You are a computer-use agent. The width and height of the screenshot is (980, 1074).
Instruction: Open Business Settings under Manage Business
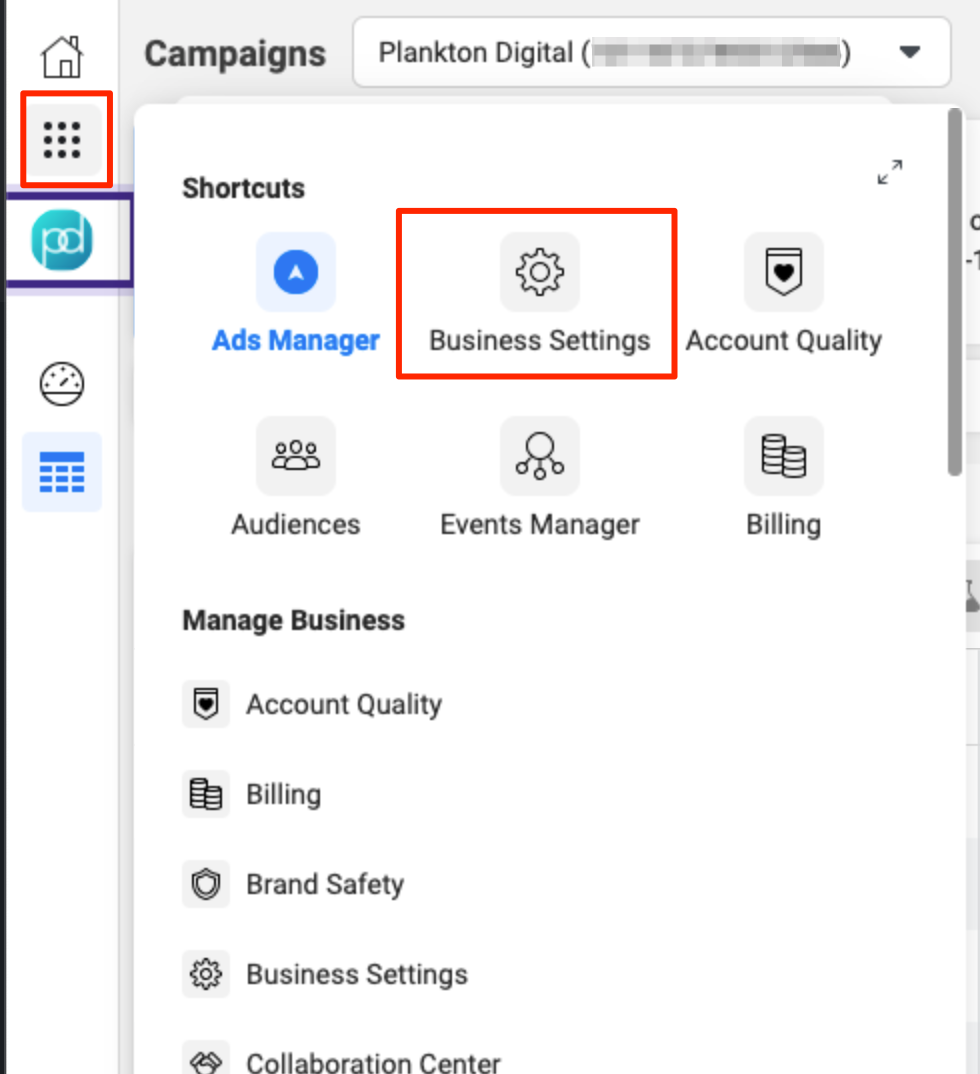(x=355, y=974)
